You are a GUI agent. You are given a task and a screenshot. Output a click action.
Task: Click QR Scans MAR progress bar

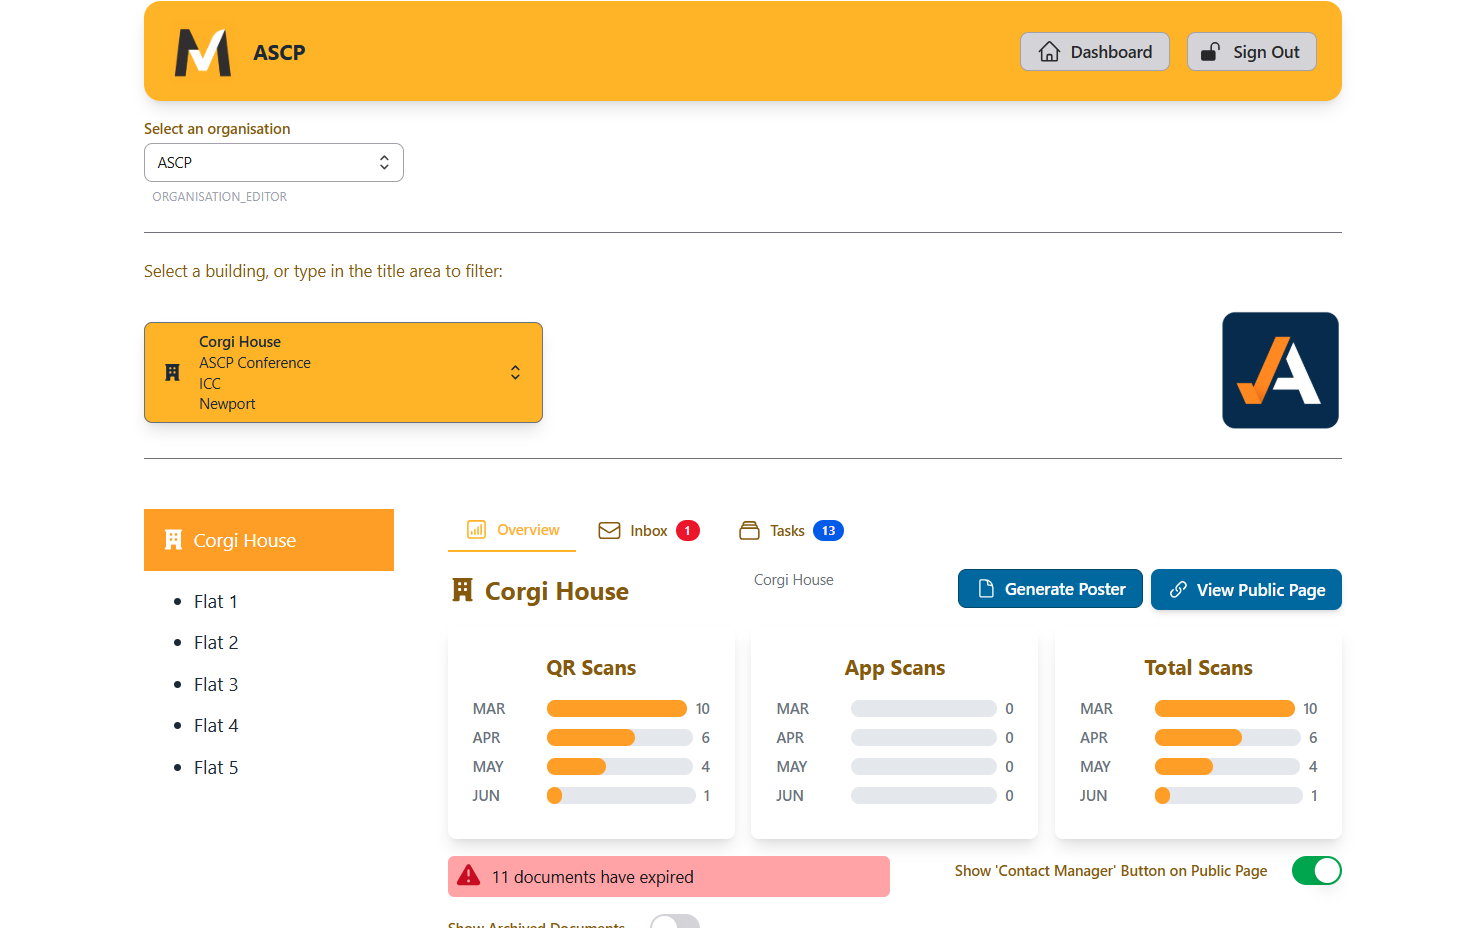[x=617, y=708]
